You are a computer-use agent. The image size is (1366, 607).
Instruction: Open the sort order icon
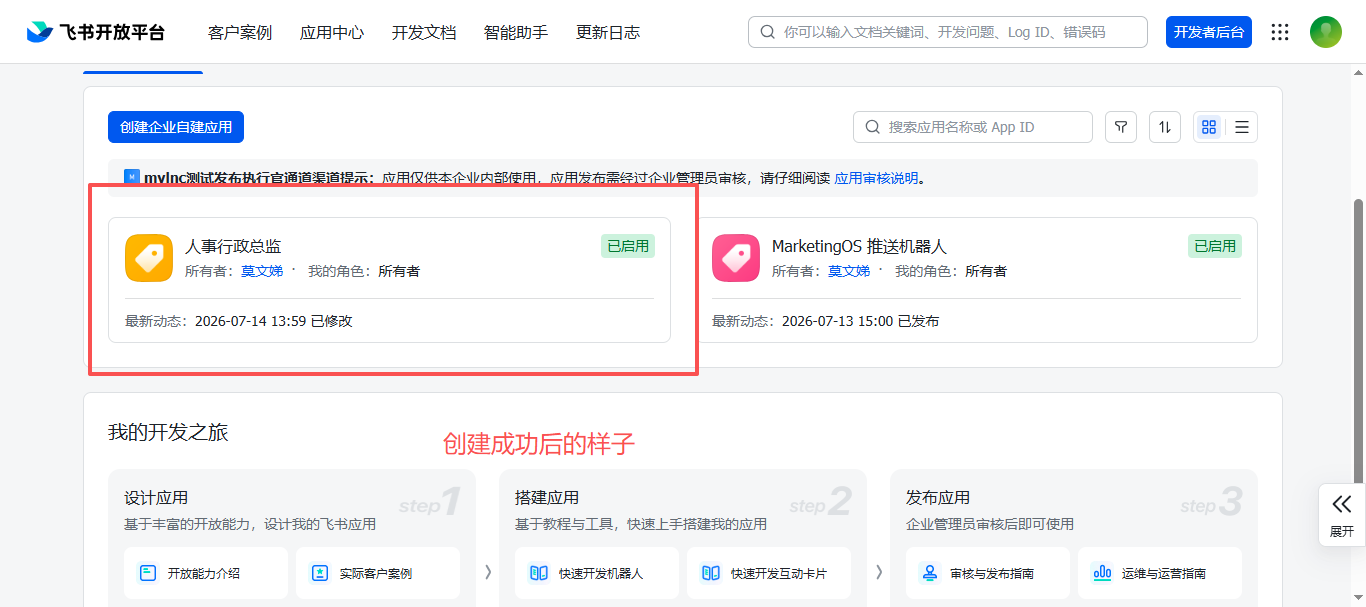pos(1165,127)
